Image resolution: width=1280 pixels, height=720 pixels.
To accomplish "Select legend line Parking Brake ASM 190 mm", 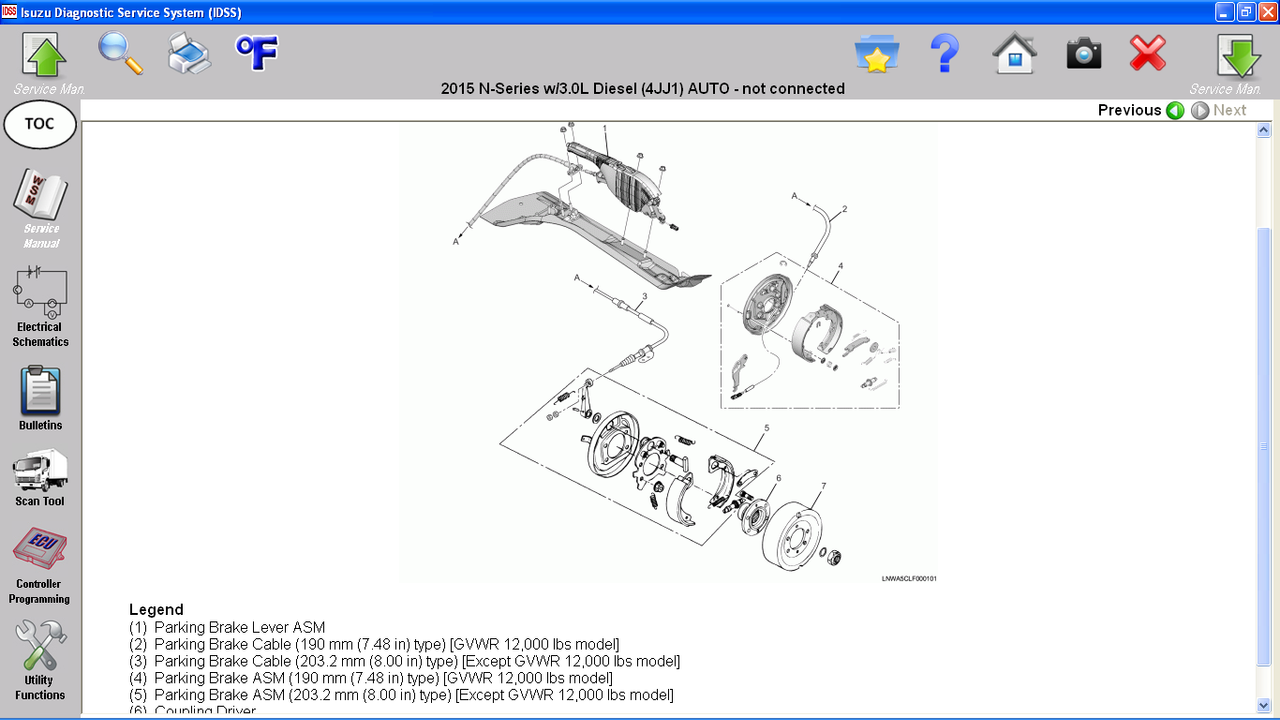I will (x=371, y=678).
